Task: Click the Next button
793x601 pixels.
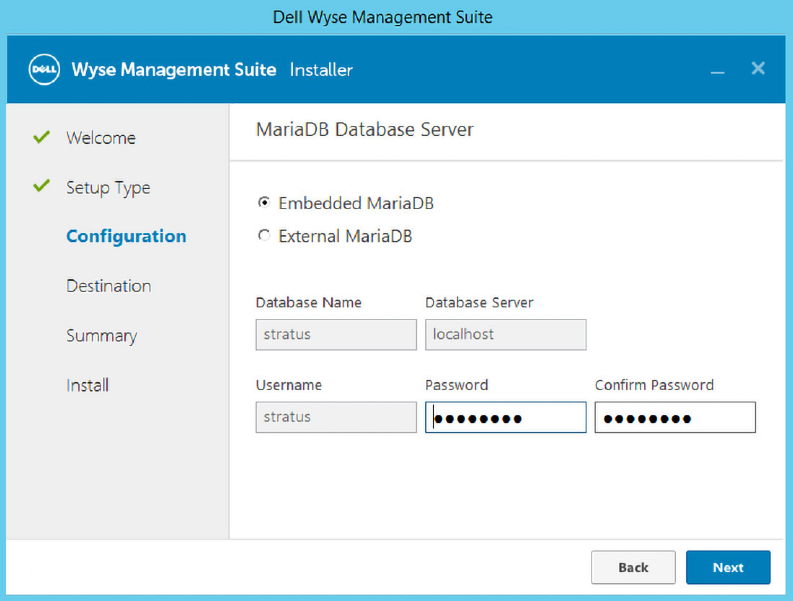Action: coord(728,567)
